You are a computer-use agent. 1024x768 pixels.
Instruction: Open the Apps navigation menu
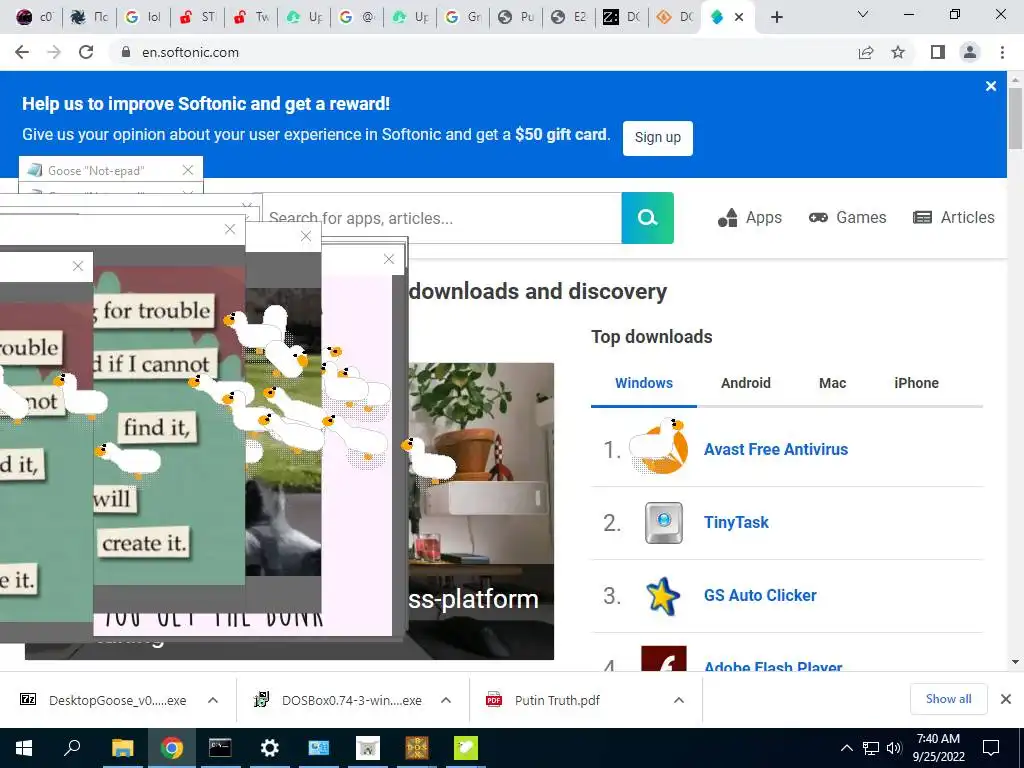(750, 217)
